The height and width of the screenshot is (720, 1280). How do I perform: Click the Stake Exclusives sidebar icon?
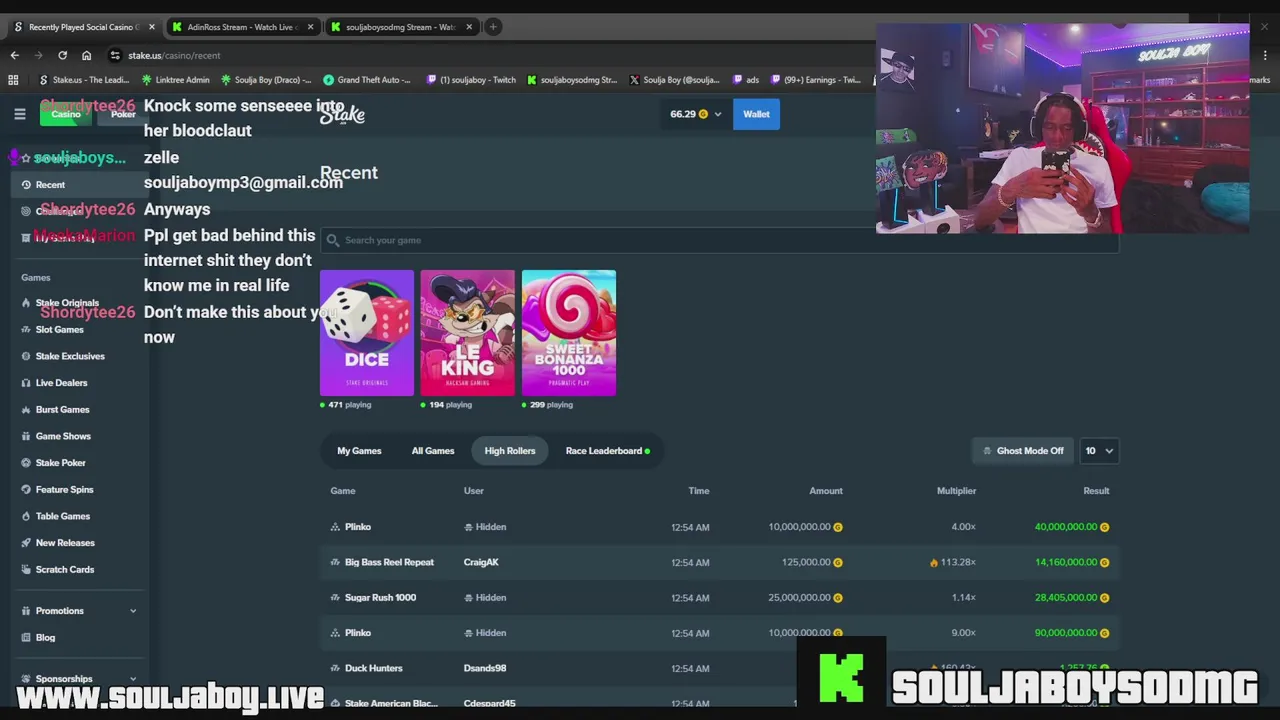pyautogui.click(x=26, y=356)
